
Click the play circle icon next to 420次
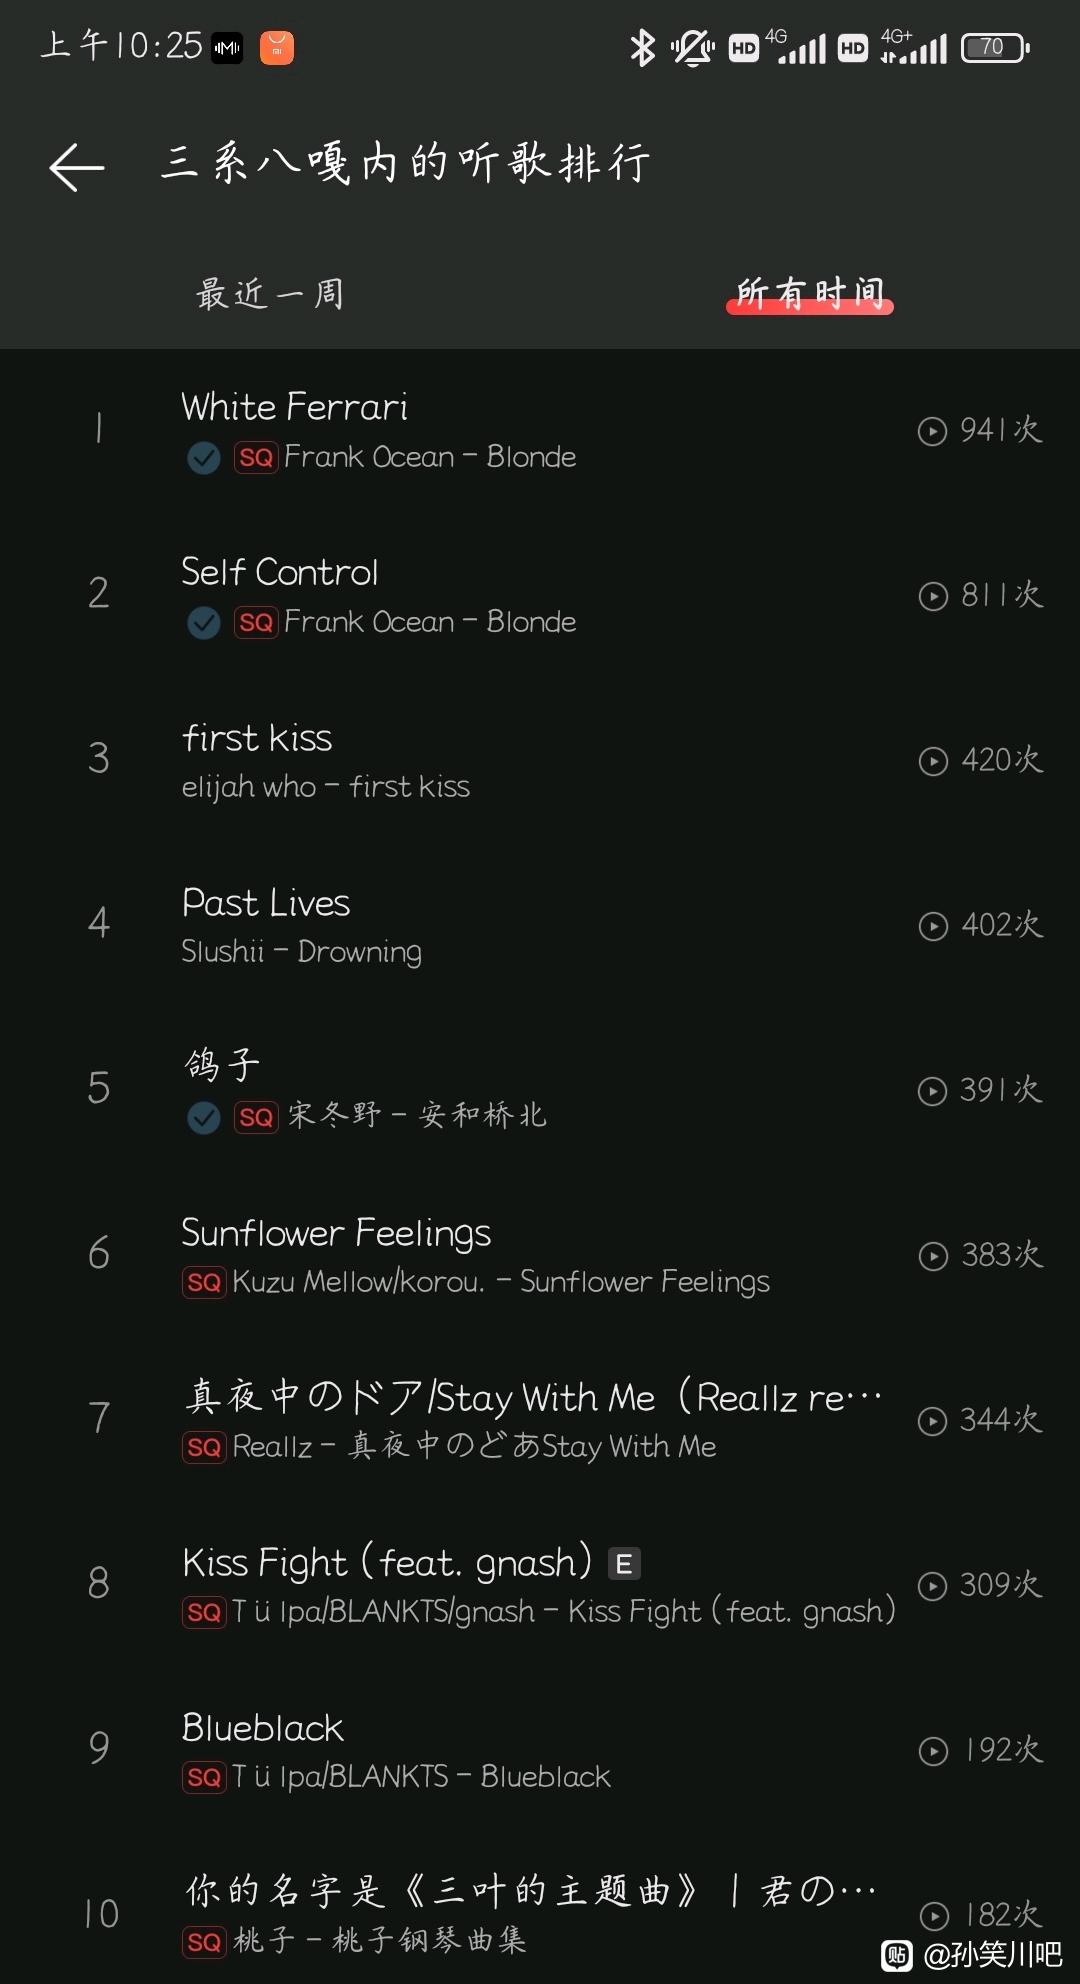[932, 761]
